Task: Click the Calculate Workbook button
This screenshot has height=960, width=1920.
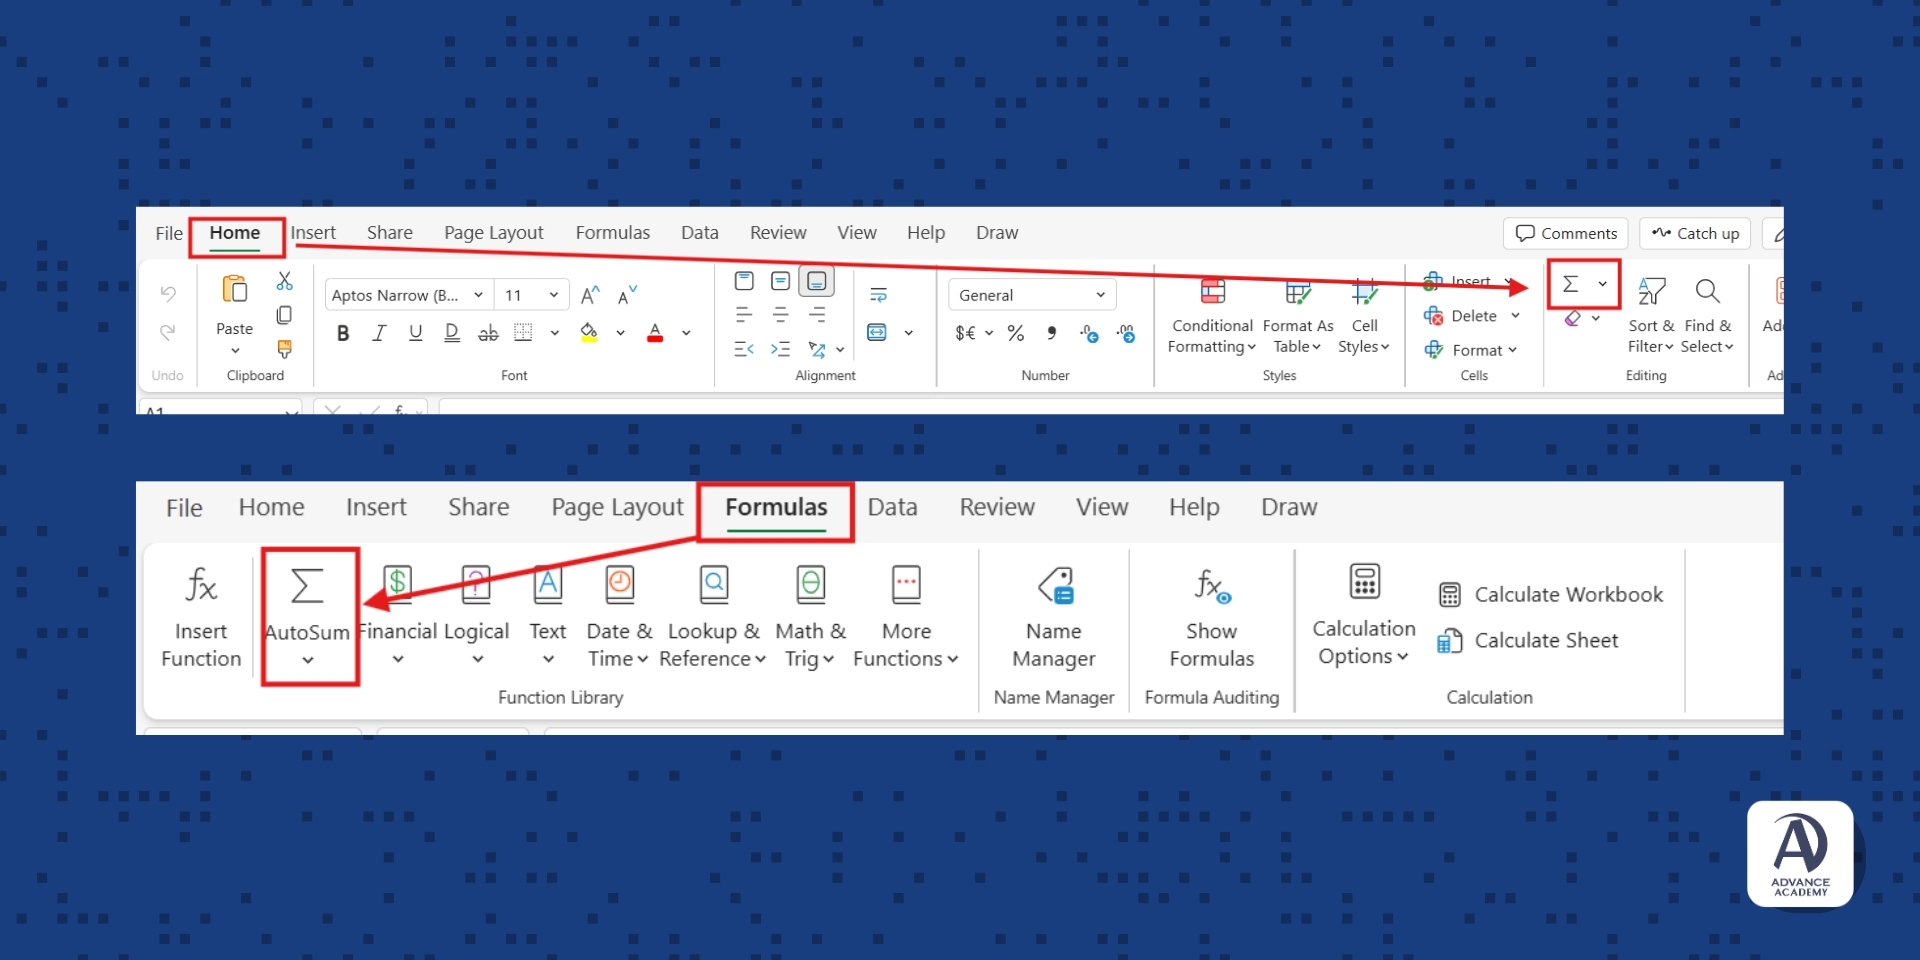Action: click(1551, 595)
